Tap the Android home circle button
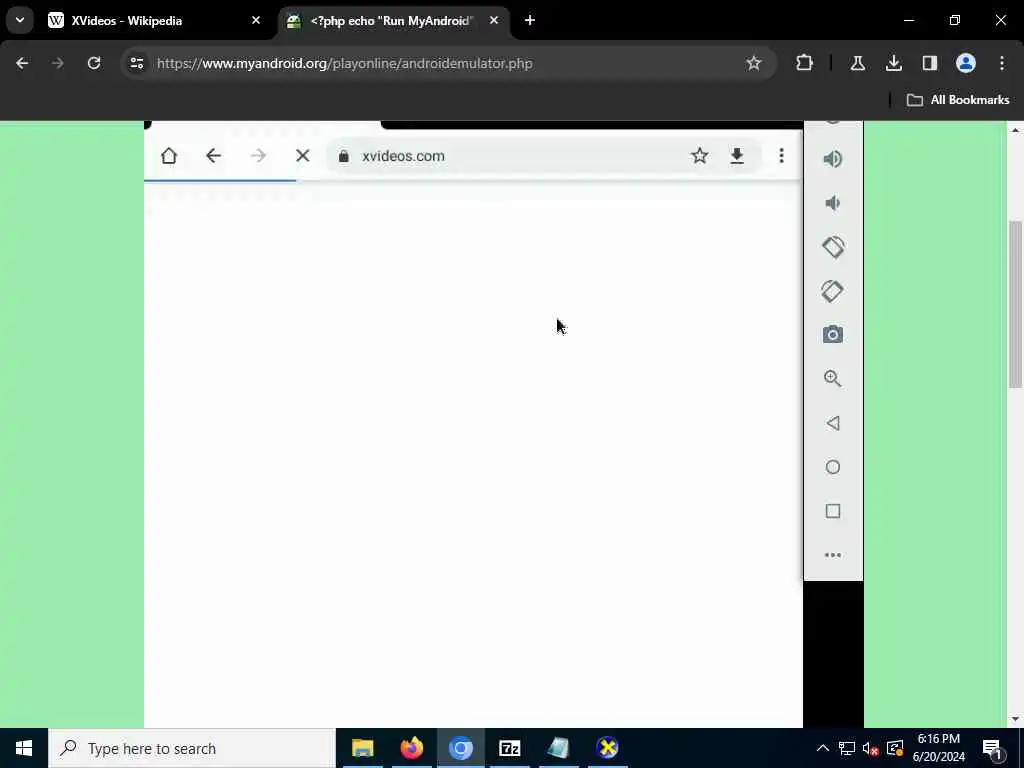This screenshot has width=1024, height=768. (833, 467)
